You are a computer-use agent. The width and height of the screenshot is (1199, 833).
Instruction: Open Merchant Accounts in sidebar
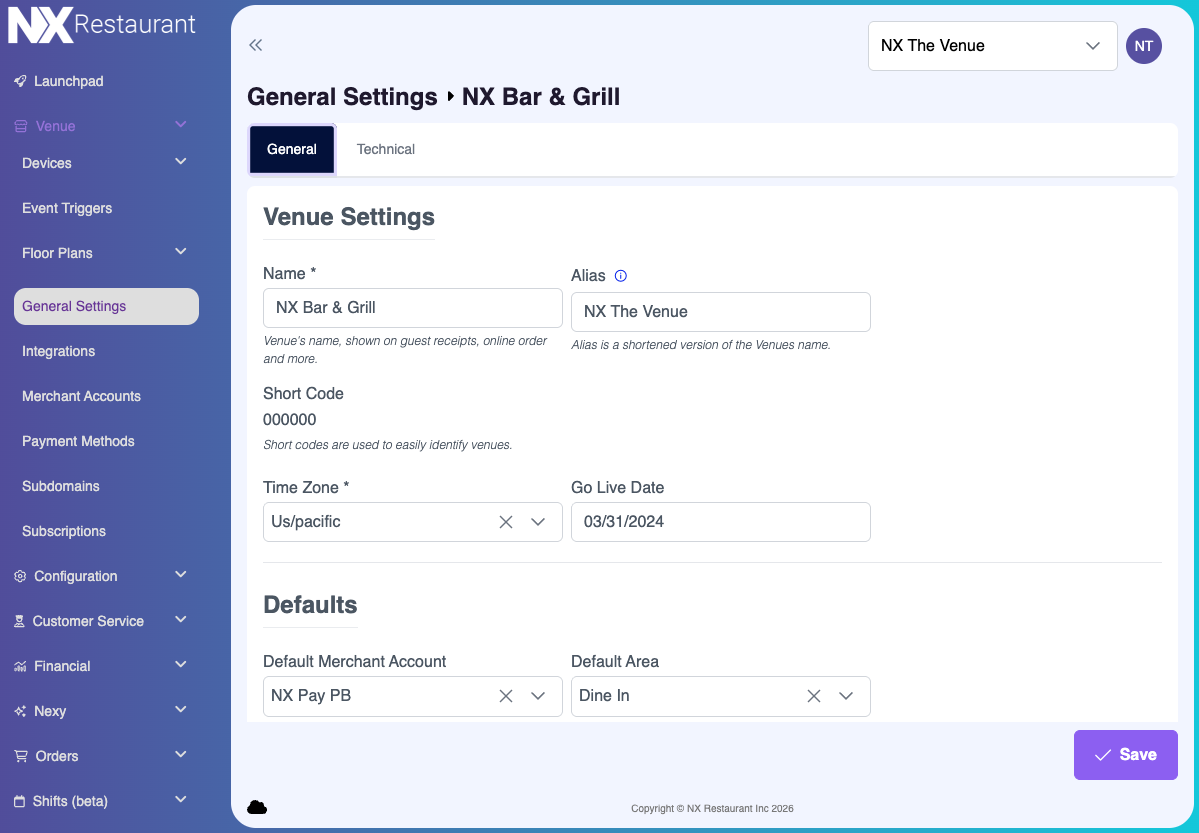pyautogui.click(x=81, y=396)
